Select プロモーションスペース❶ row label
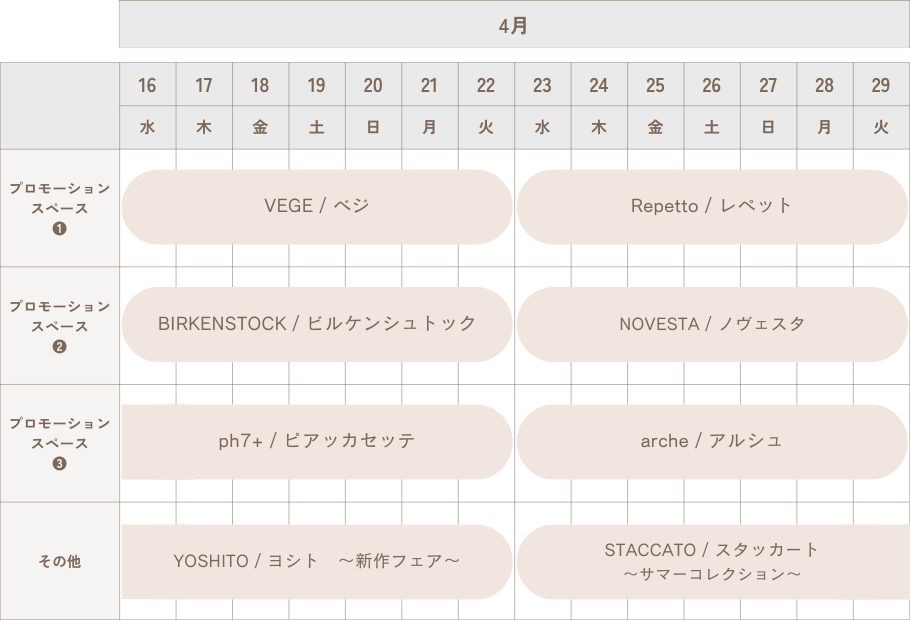Image resolution: width=910 pixels, height=620 pixels. (60, 208)
